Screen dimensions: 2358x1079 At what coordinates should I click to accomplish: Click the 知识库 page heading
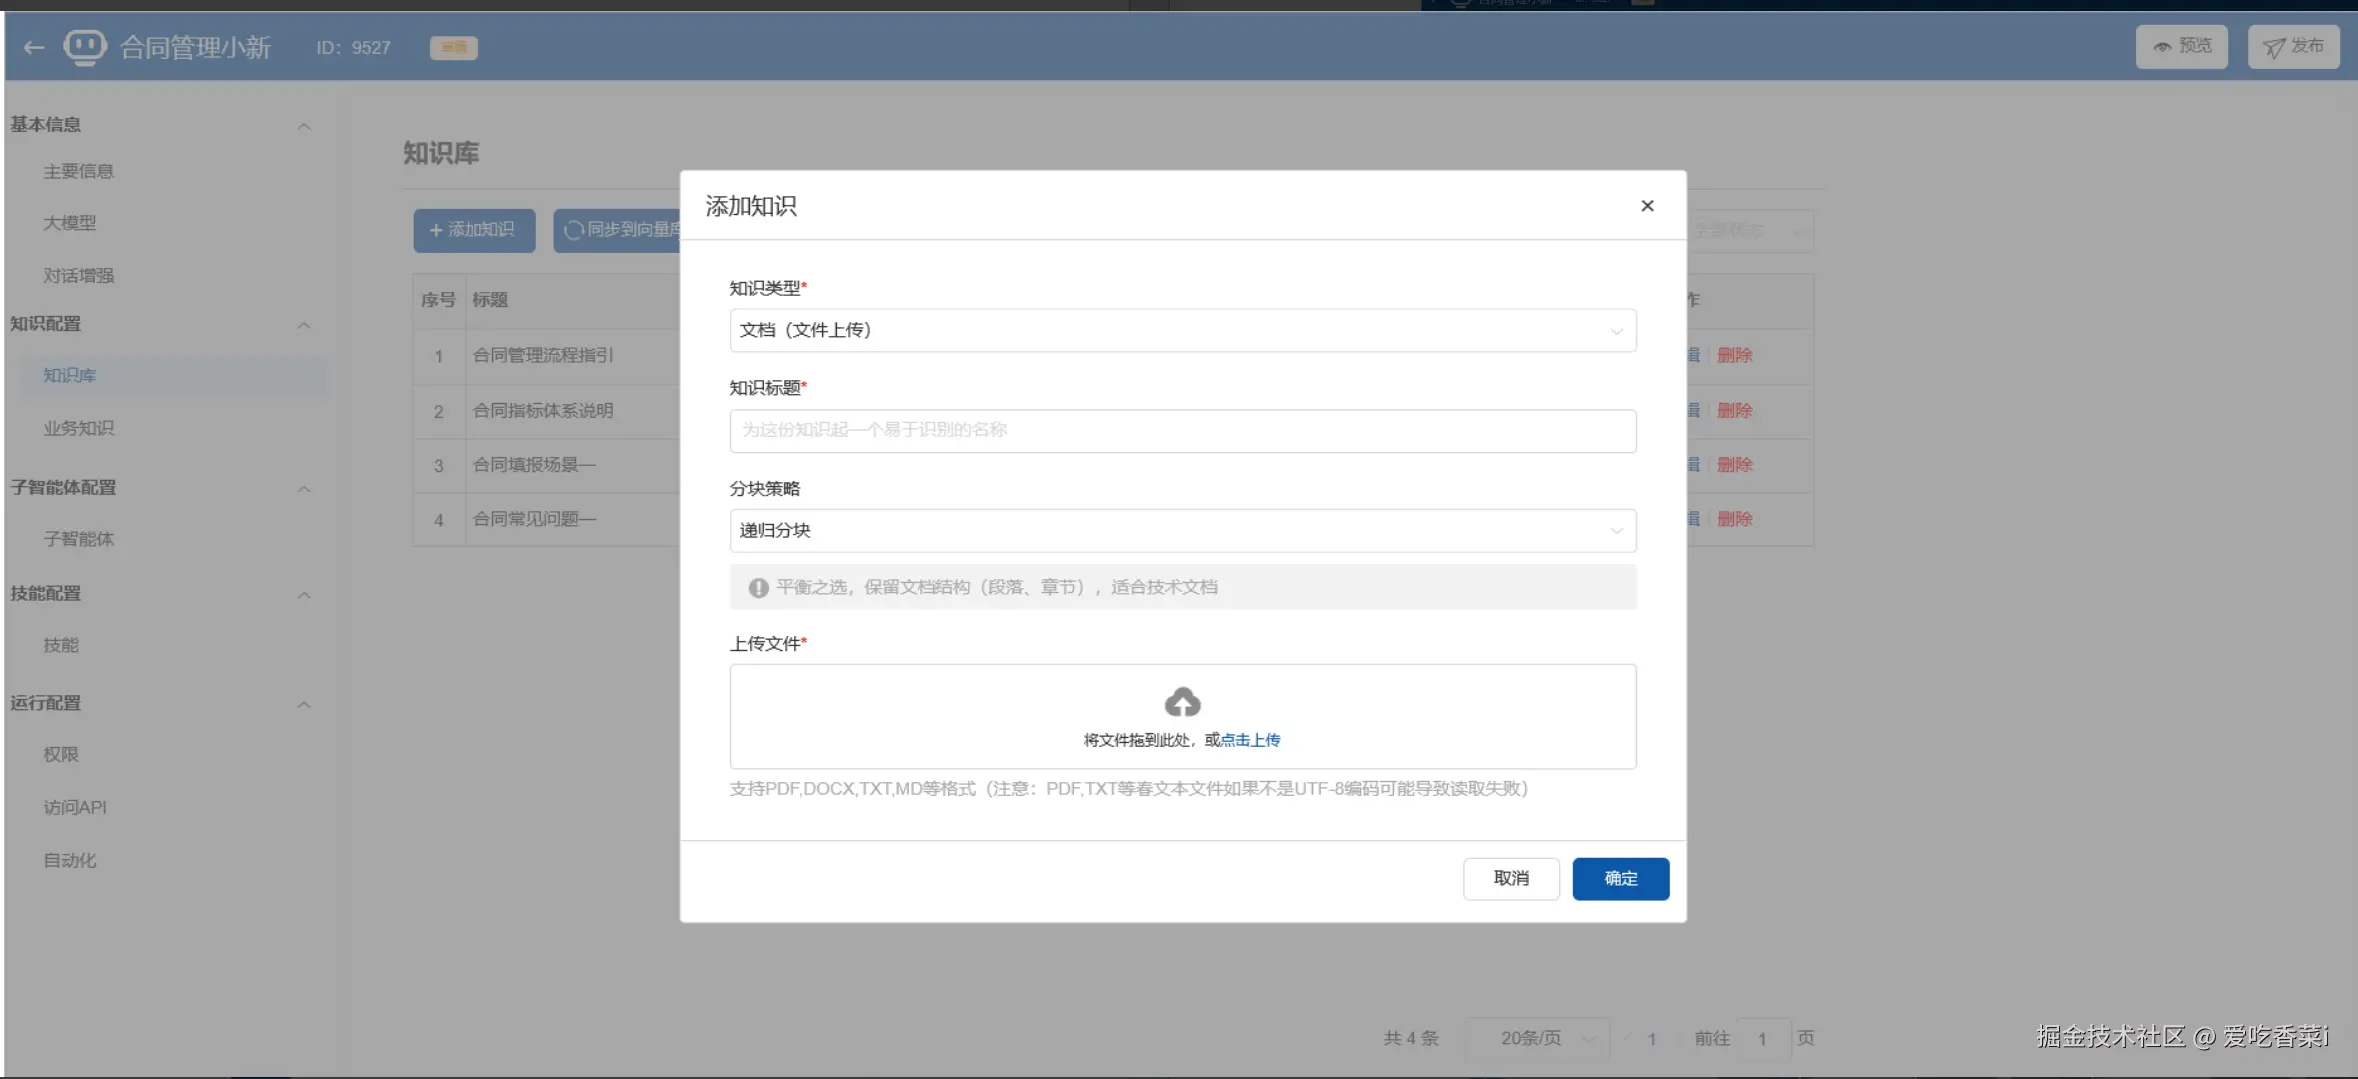click(x=441, y=153)
